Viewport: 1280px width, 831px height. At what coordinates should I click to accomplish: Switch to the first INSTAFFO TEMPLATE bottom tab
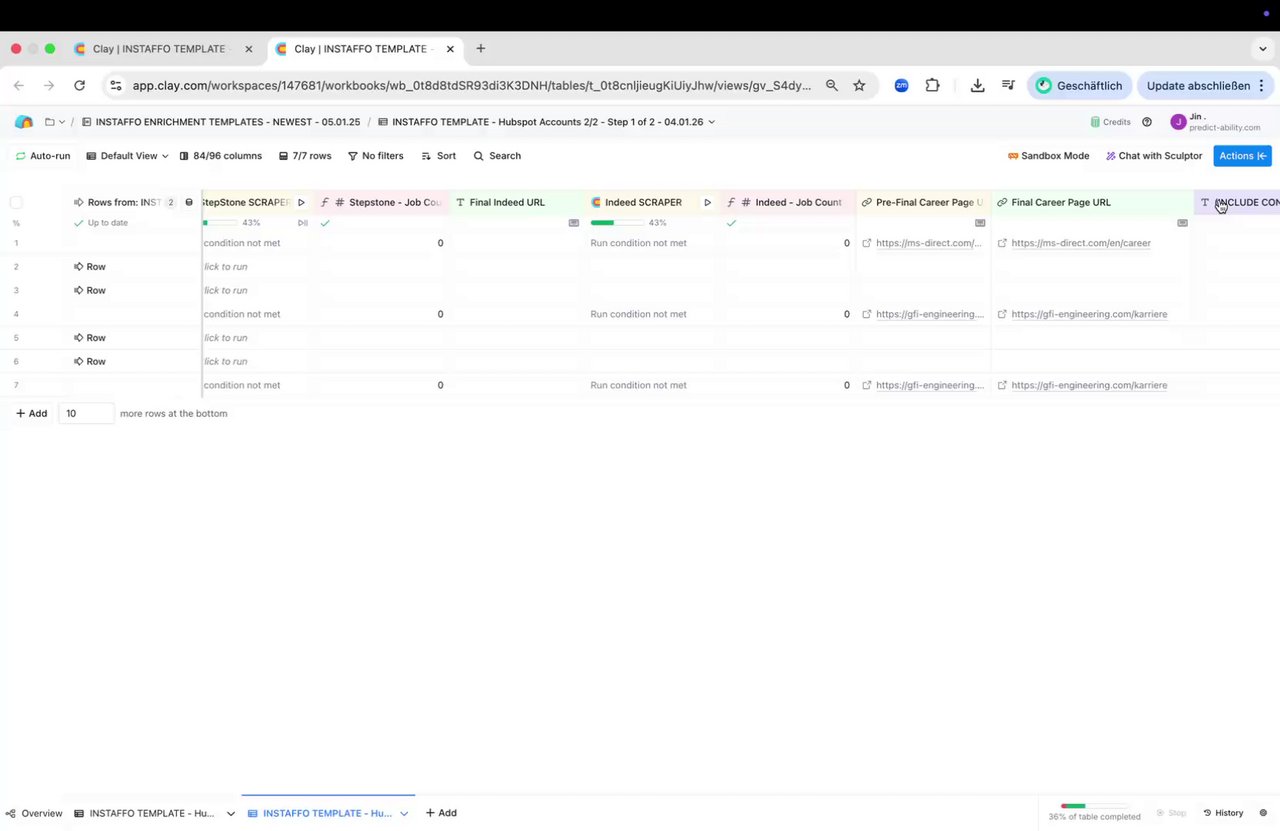tap(144, 814)
